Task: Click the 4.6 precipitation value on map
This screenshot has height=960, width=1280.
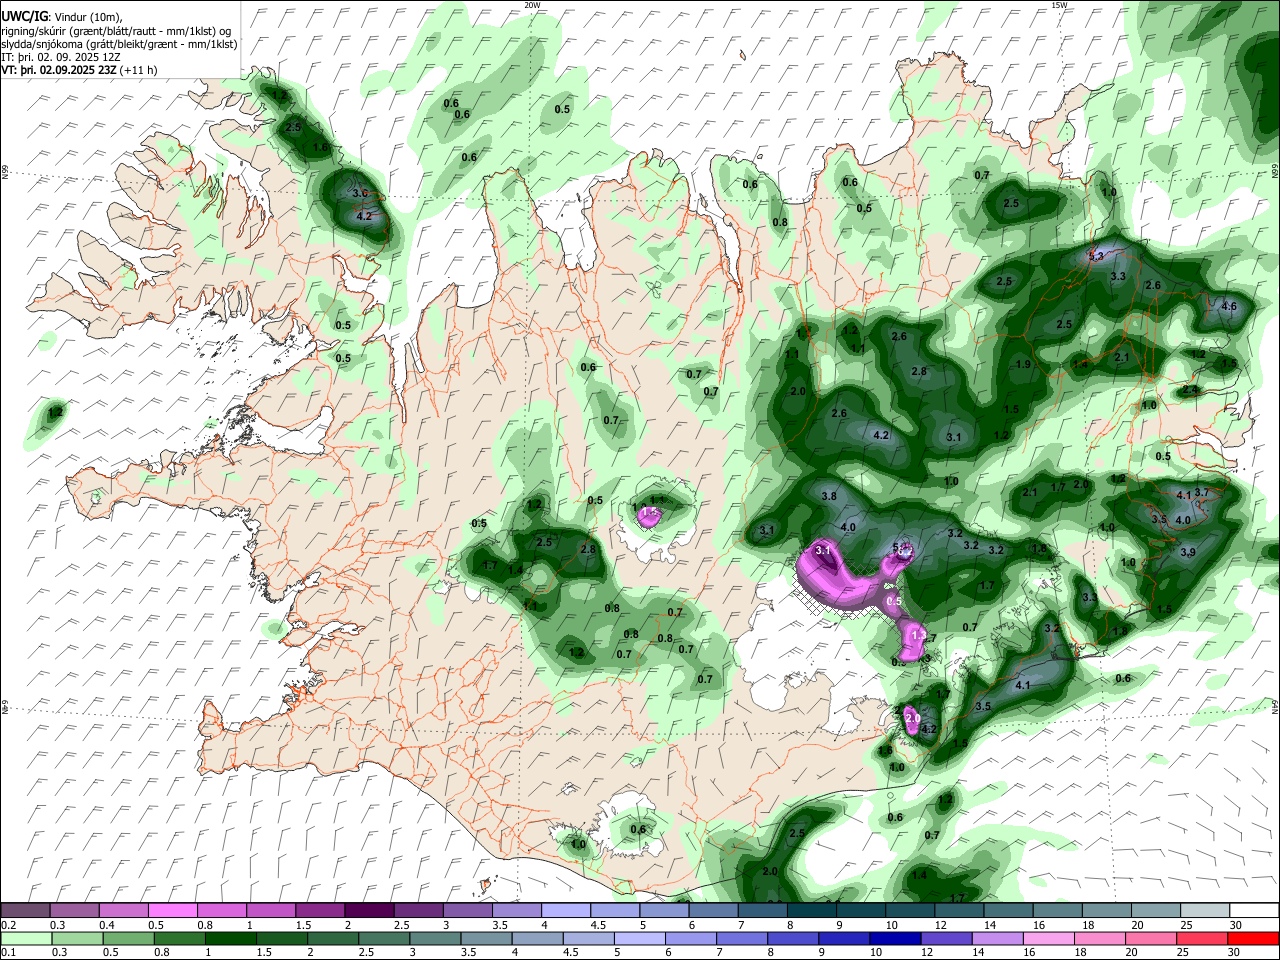Action: tap(1229, 306)
